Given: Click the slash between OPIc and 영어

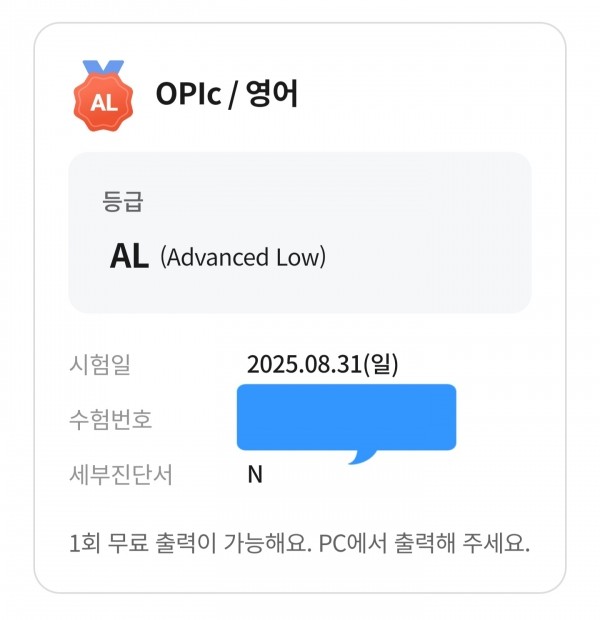Looking at the screenshot, I should click(234, 94).
